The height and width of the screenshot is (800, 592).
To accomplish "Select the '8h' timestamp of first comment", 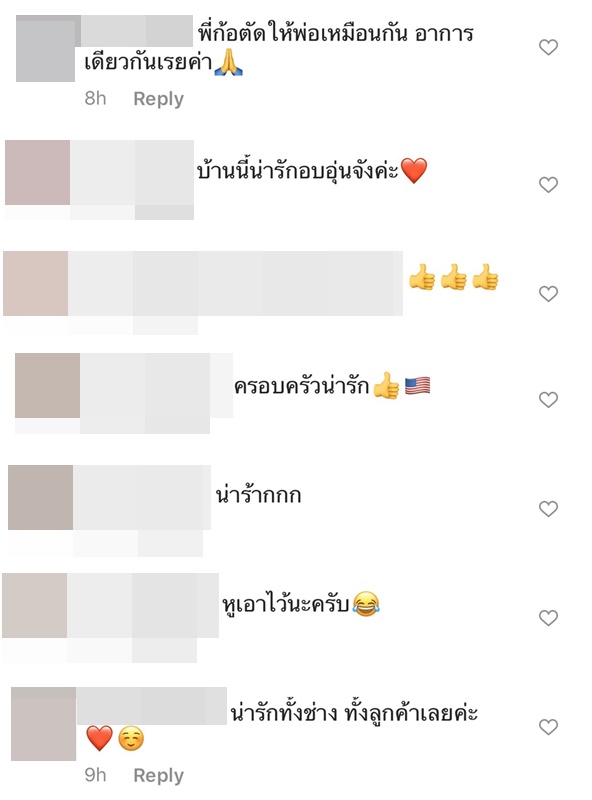I will 95,98.
